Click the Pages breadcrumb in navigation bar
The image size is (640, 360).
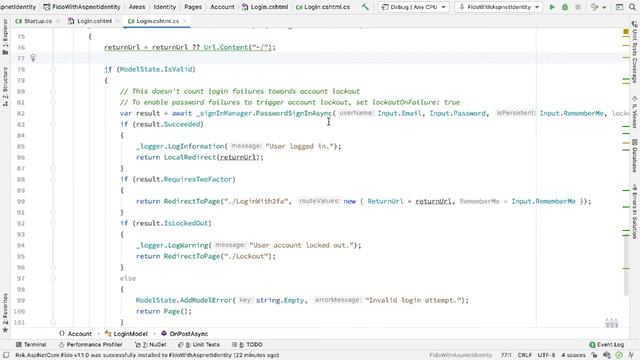point(193,7)
